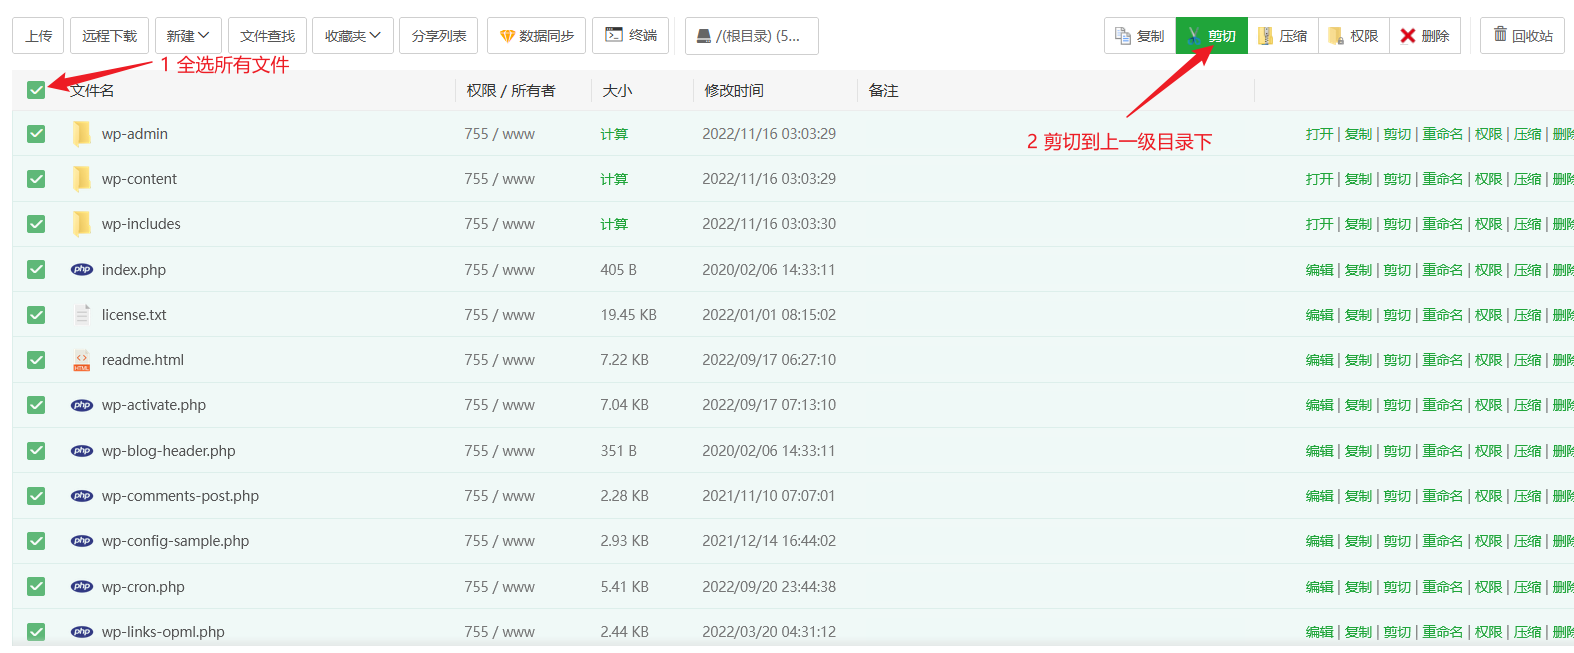This screenshot has width=1574, height=653.
Task: Click the 权限 (permissions) toolbar button
Action: [1354, 36]
